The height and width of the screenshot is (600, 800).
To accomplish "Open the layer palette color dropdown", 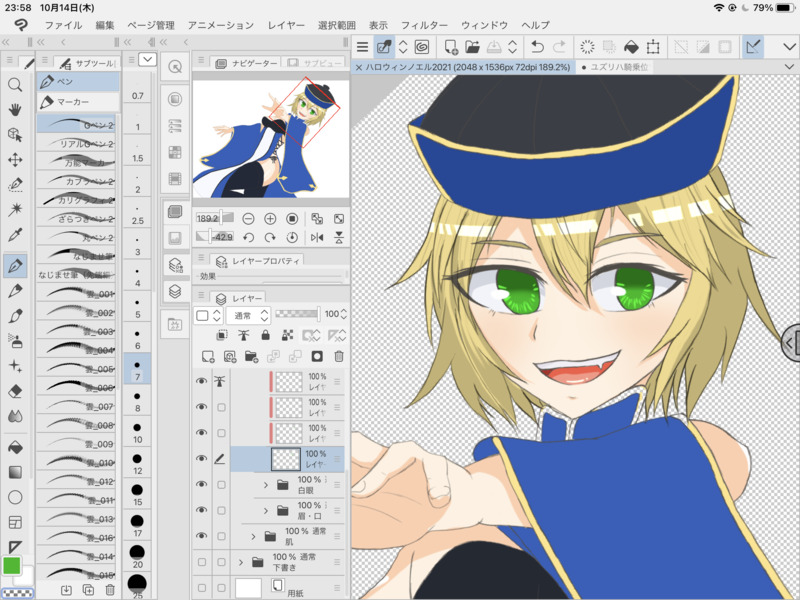I will point(208,315).
